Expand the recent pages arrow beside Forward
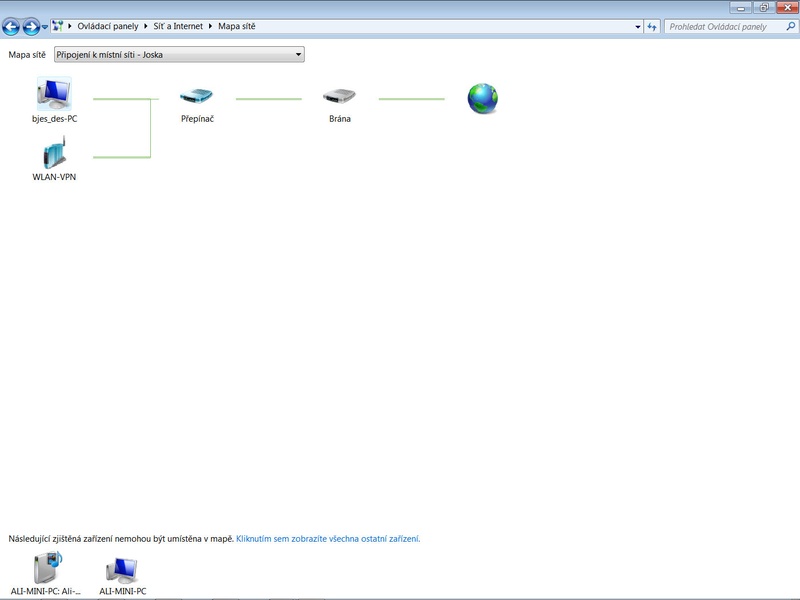Screen dimensions: 800x600 point(45,27)
